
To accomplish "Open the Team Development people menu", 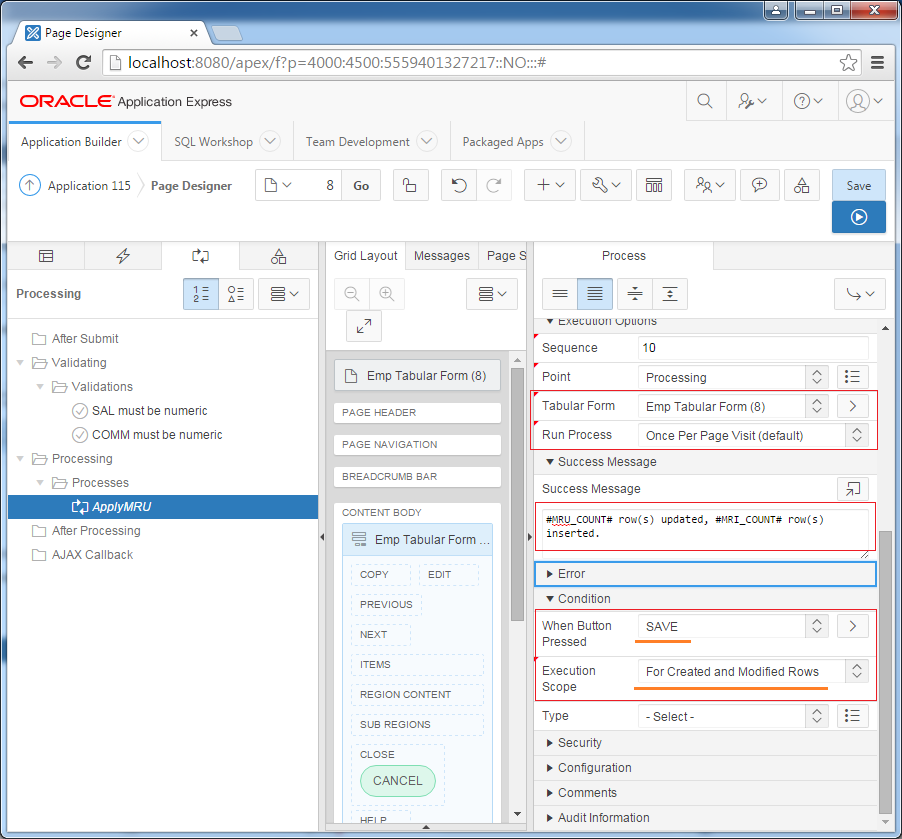I will [x=709, y=185].
